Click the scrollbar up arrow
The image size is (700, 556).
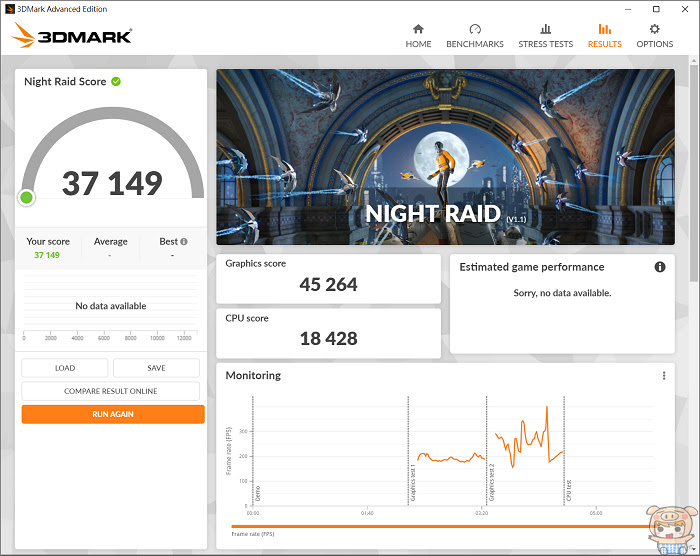pyautogui.click(x=693, y=60)
